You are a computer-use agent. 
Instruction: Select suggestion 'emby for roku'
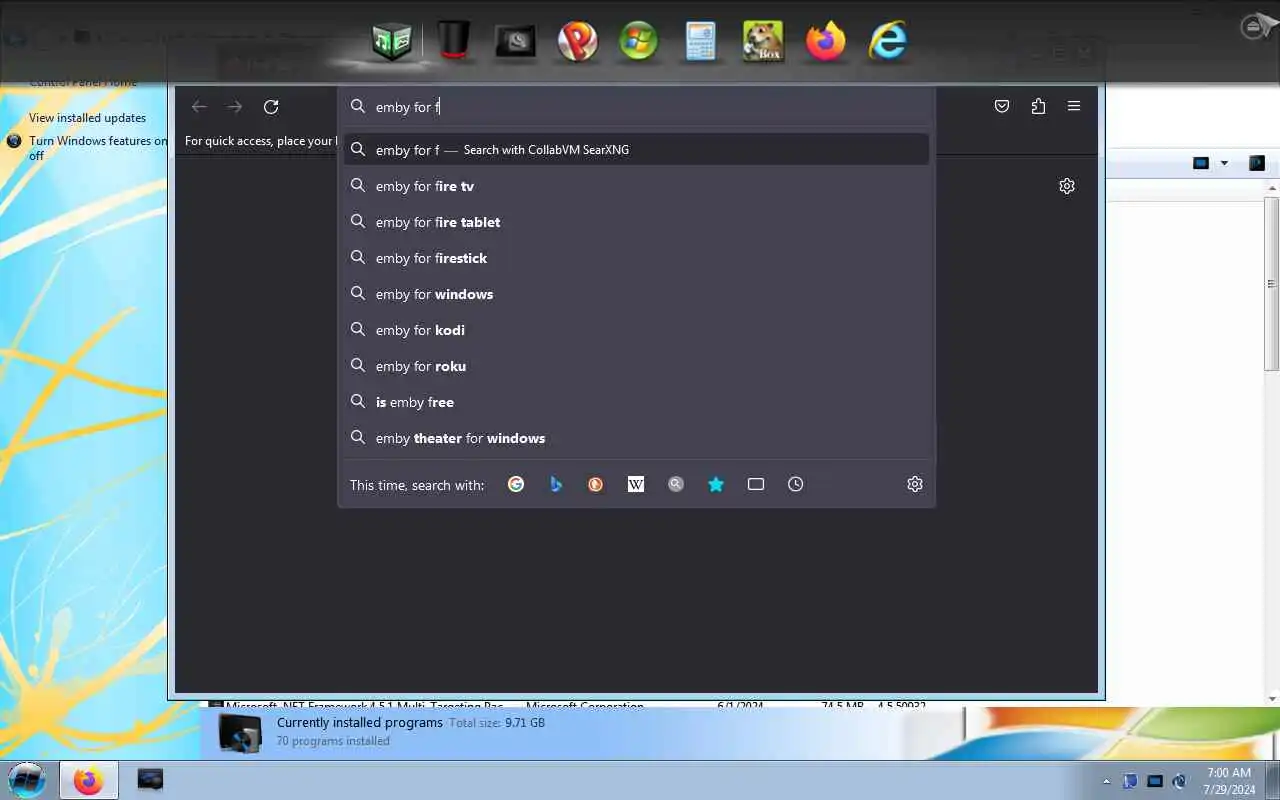636,366
